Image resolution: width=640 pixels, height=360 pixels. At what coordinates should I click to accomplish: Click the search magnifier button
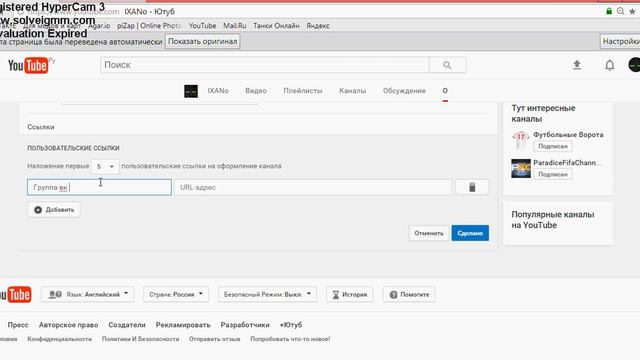coord(447,65)
